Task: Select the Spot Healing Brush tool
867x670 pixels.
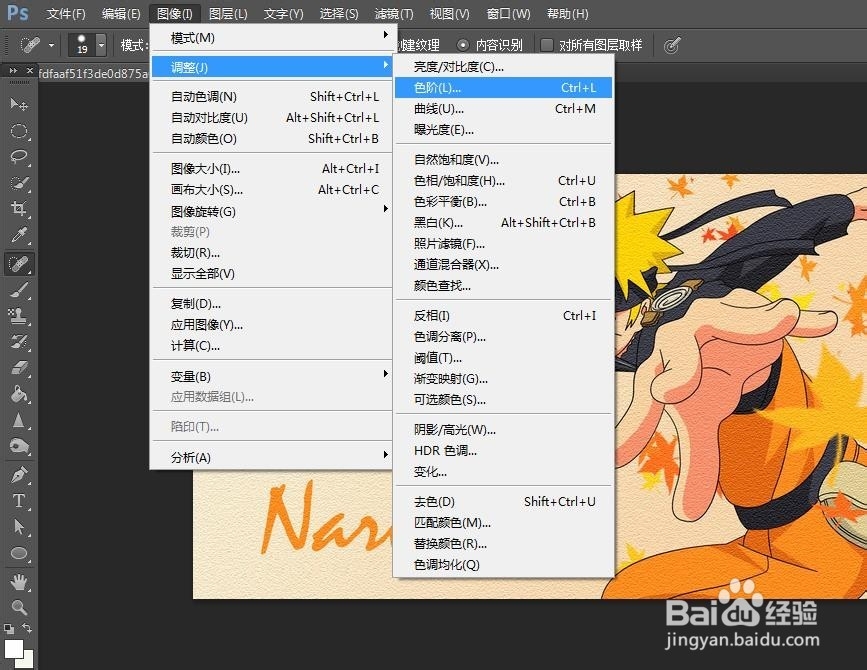Action: click(19, 264)
